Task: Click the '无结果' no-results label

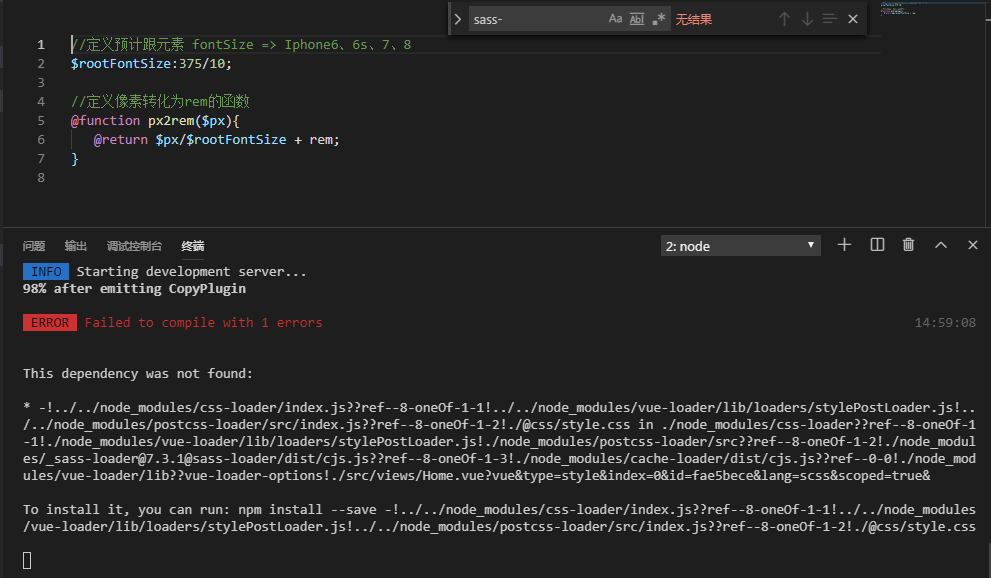Action: (x=694, y=19)
